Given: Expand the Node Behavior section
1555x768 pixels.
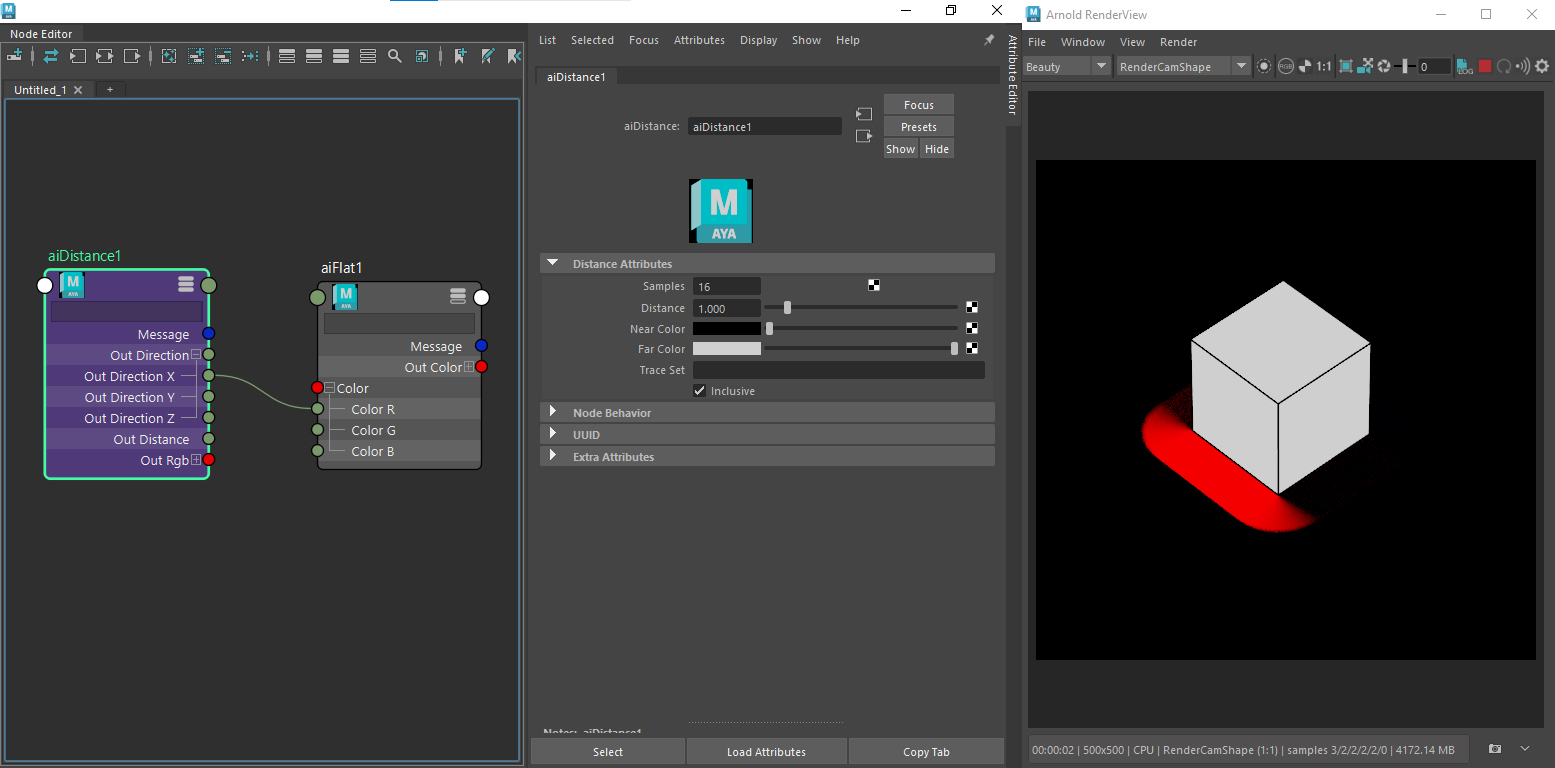Looking at the screenshot, I should click(552, 412).
